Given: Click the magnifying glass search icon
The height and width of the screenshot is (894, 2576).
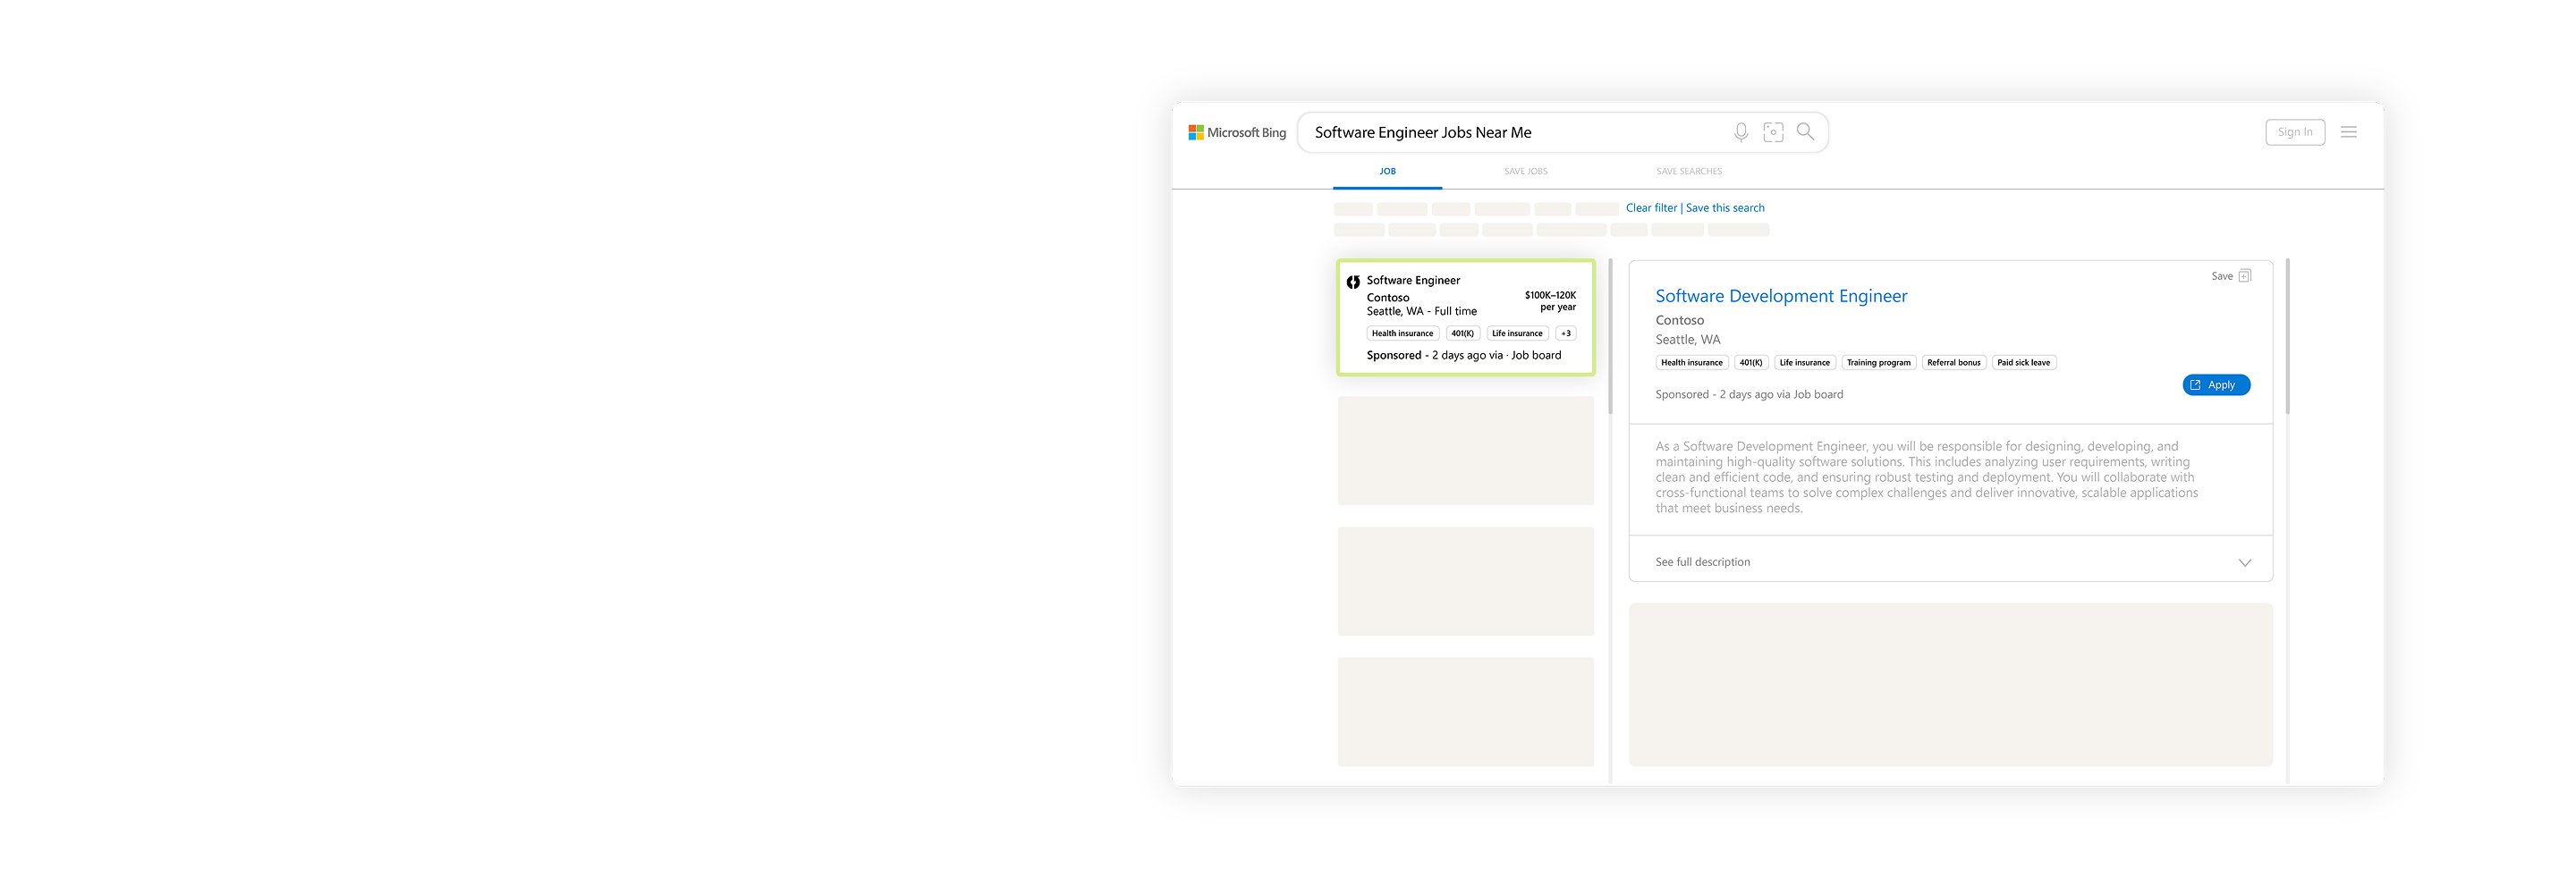Looking at the screenshot, I should coord(1805,131).
